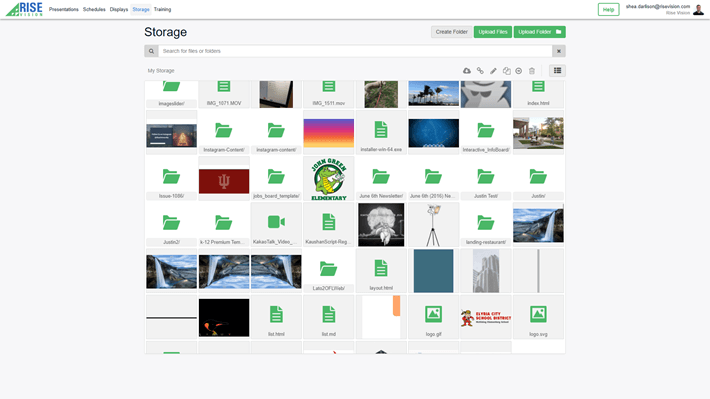The image size is (710, 399).
Task: Open the Help button
Action: coord(608,10)
